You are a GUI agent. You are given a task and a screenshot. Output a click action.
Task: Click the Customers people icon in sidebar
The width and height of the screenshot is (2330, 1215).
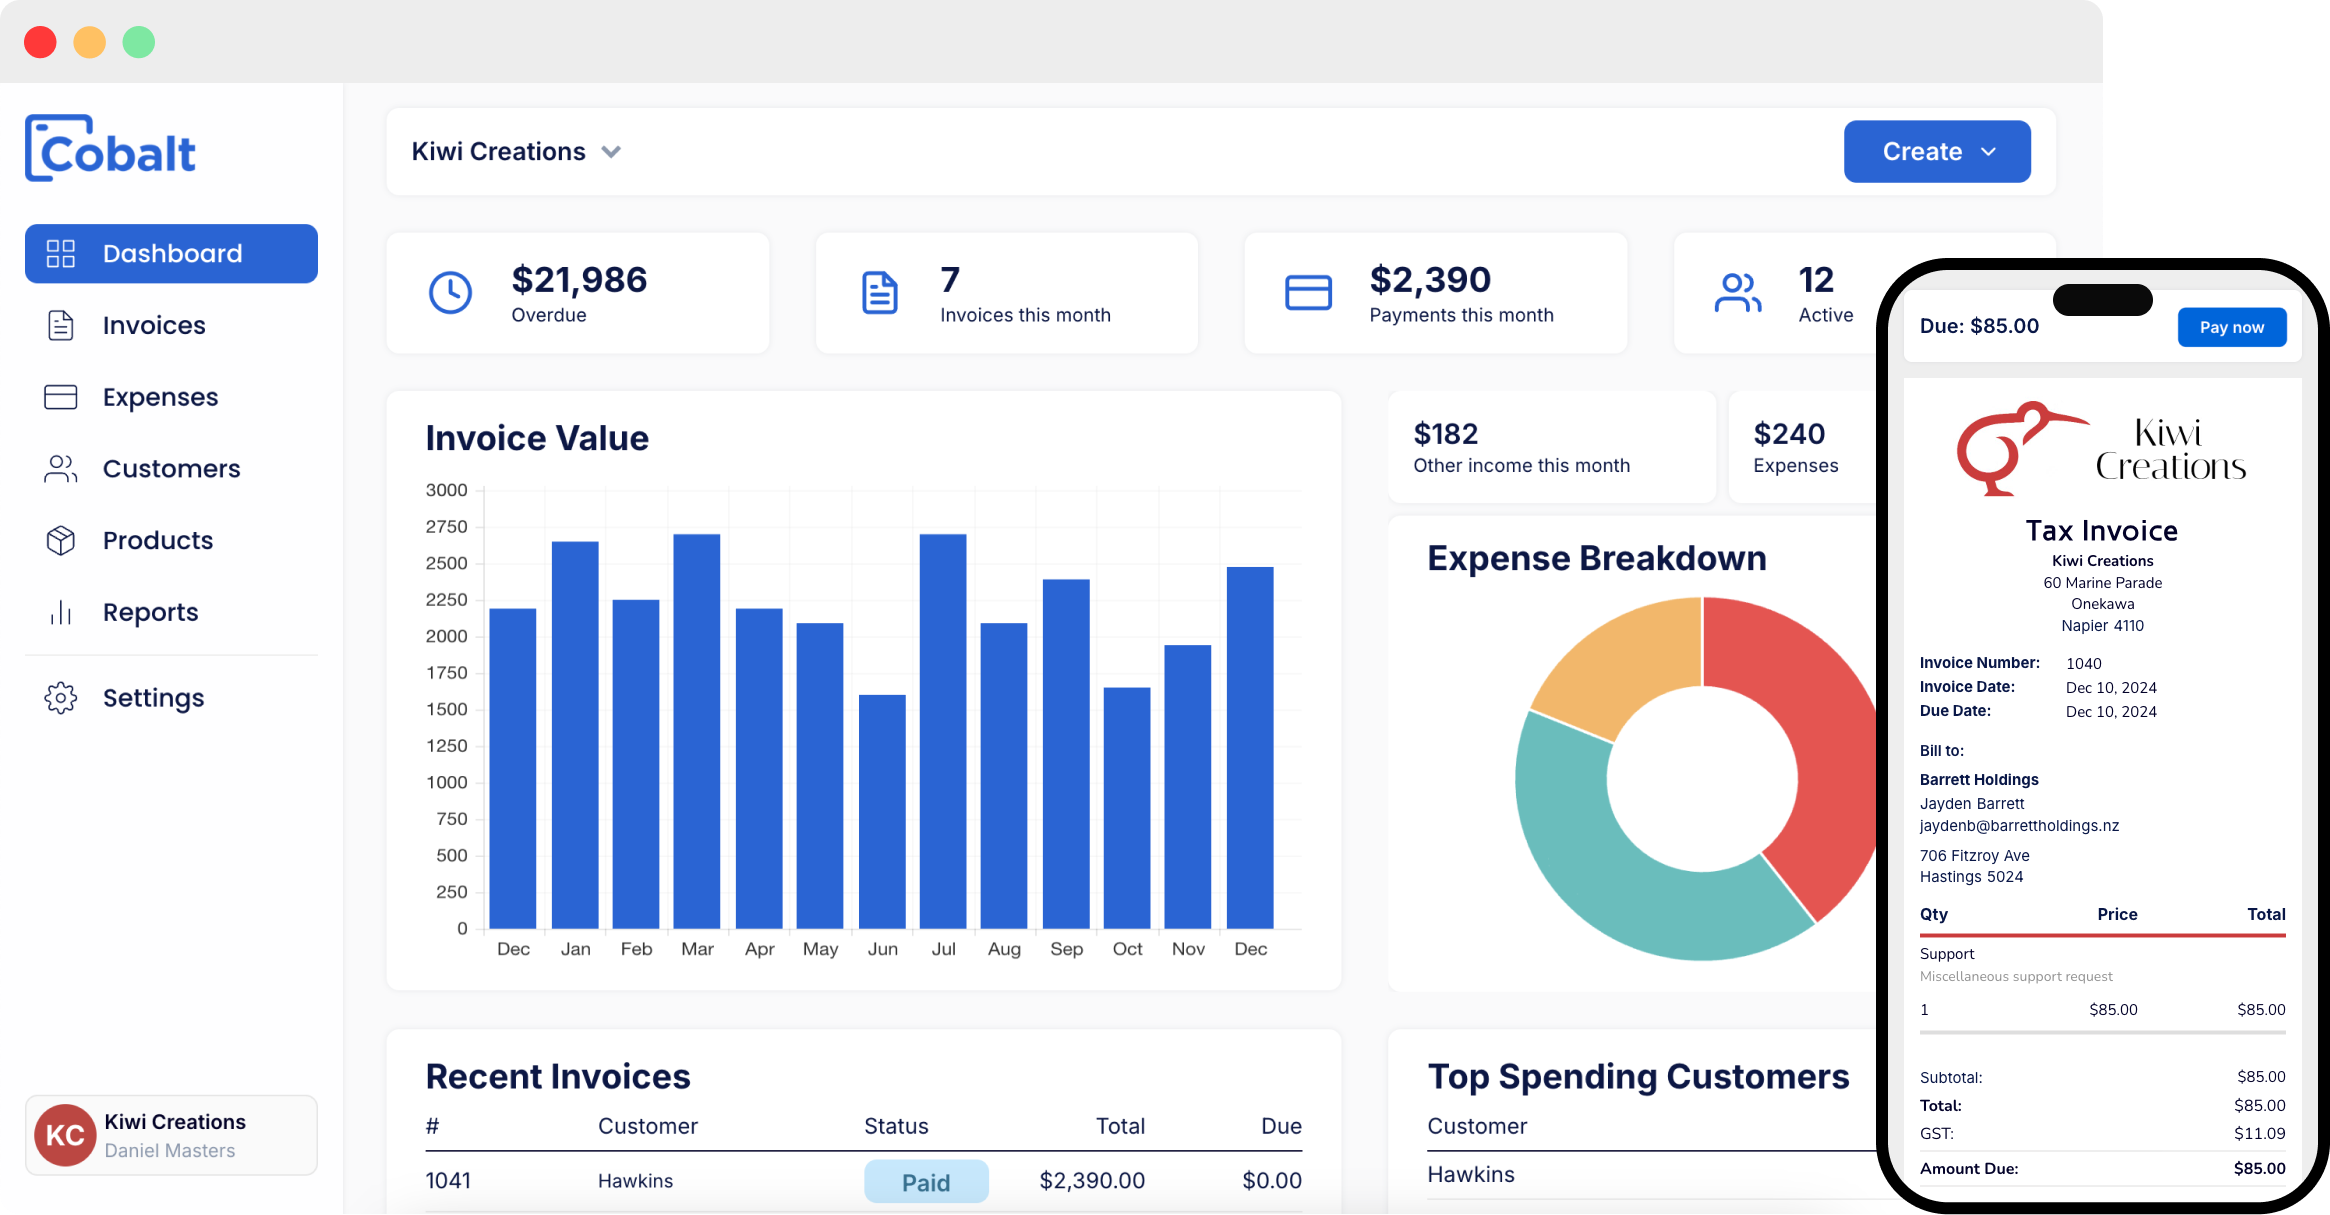tap(61, 469)
